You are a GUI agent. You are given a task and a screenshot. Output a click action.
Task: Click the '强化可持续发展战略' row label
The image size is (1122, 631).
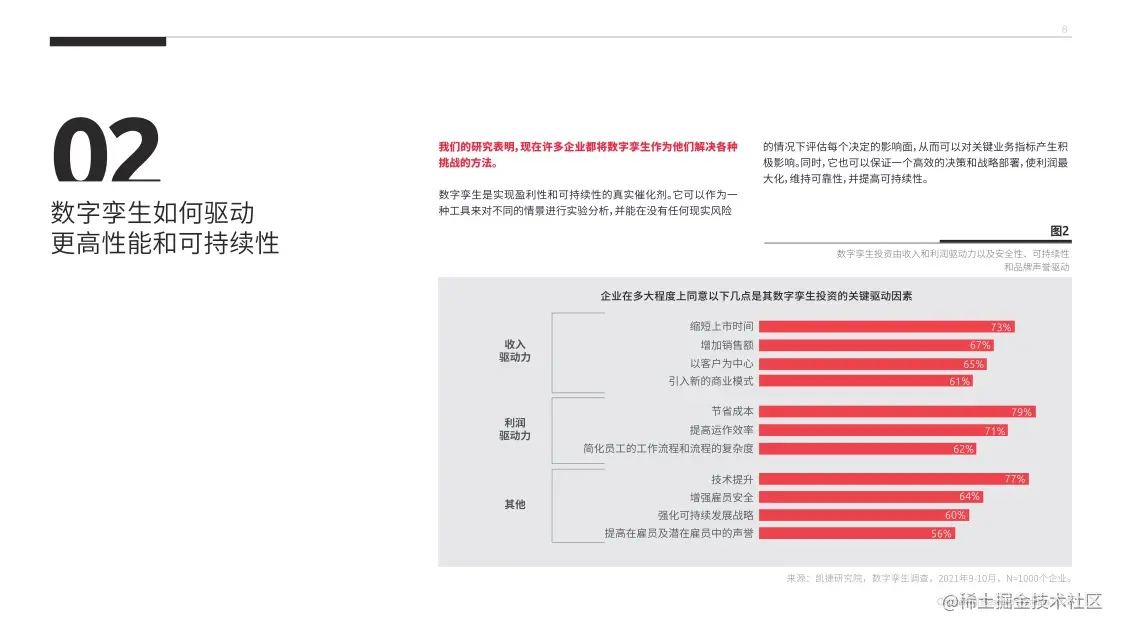705,515
